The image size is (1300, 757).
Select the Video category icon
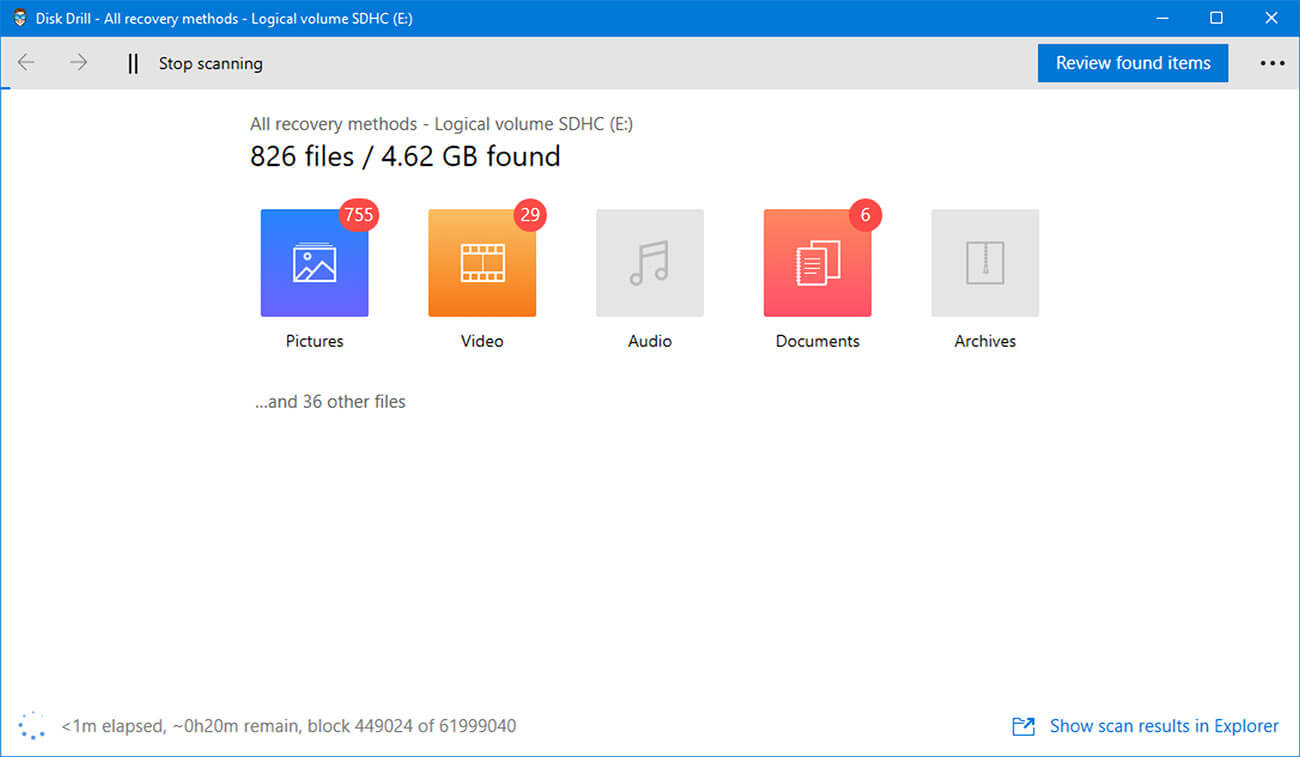click(x=482, y=262)
